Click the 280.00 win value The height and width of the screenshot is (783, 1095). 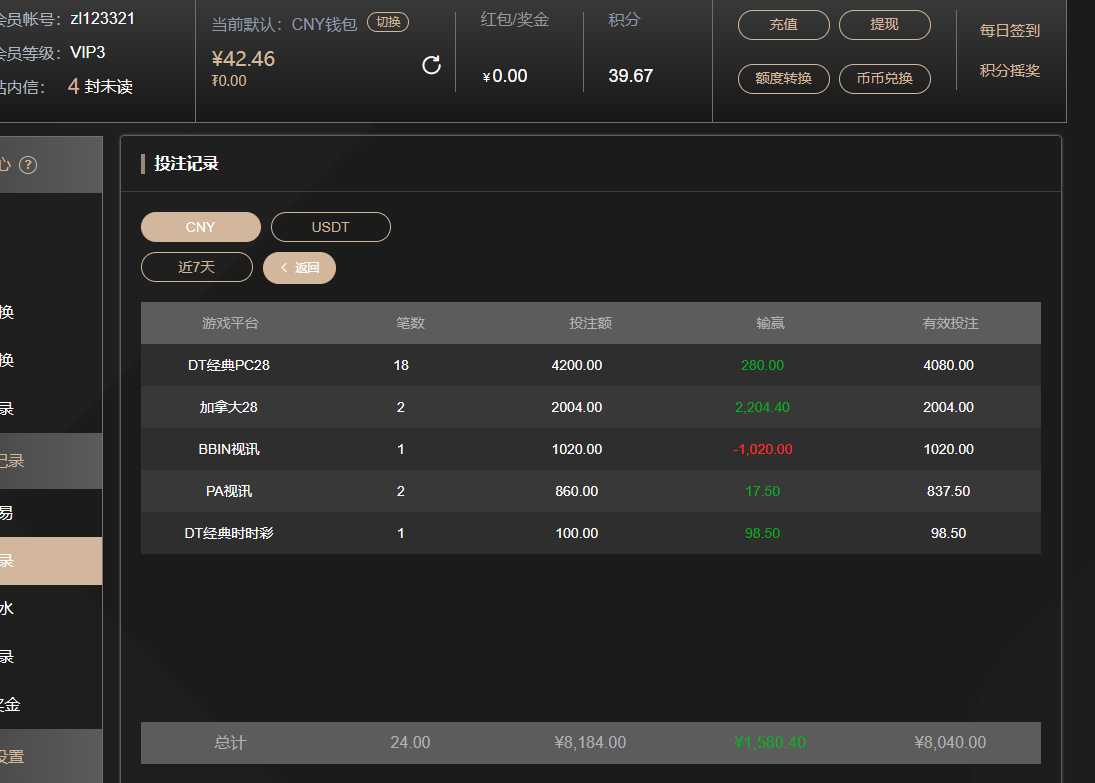(763, 365)
